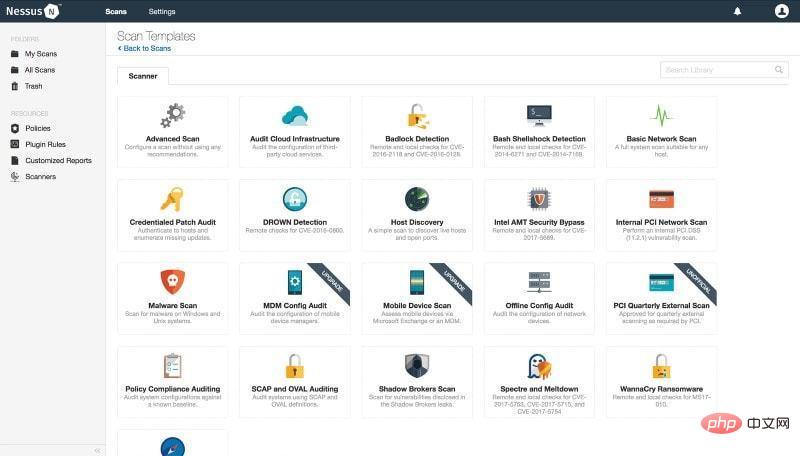Open the user account avatar icon
Screen dimensions: 800x456
click(781, 11)
